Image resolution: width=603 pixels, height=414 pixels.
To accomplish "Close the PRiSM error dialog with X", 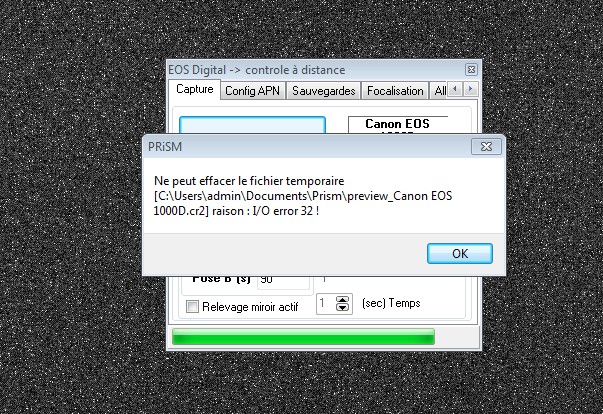I will [x=486, y=146].
